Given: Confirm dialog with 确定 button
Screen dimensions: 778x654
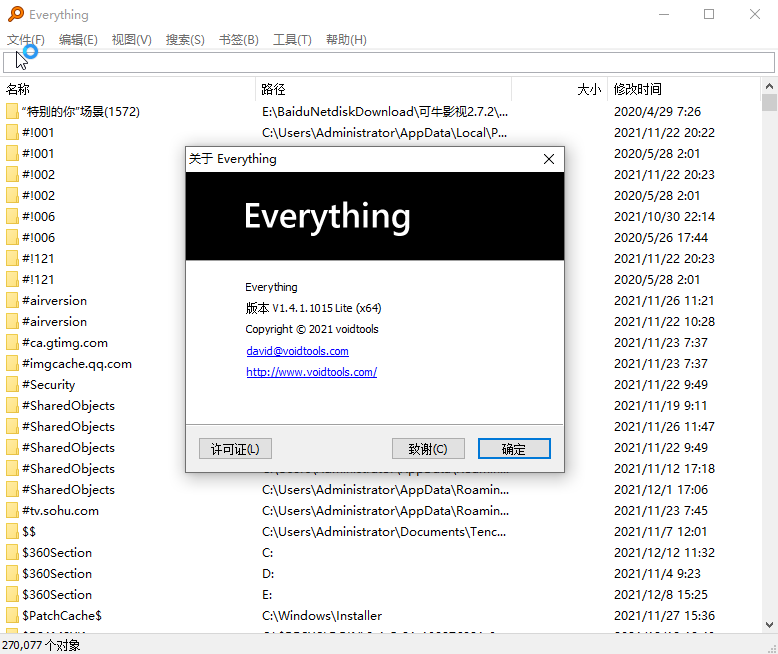Looking at the screenshot, I should point(514,449).
